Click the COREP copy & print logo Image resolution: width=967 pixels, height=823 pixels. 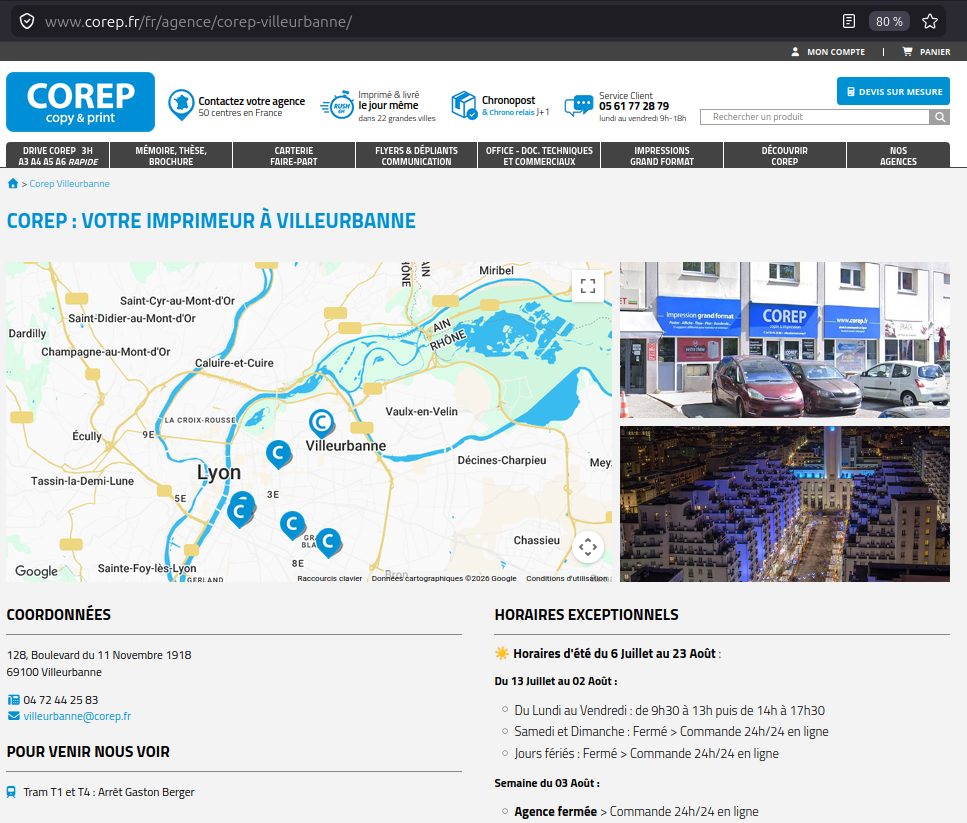point(80,102)
